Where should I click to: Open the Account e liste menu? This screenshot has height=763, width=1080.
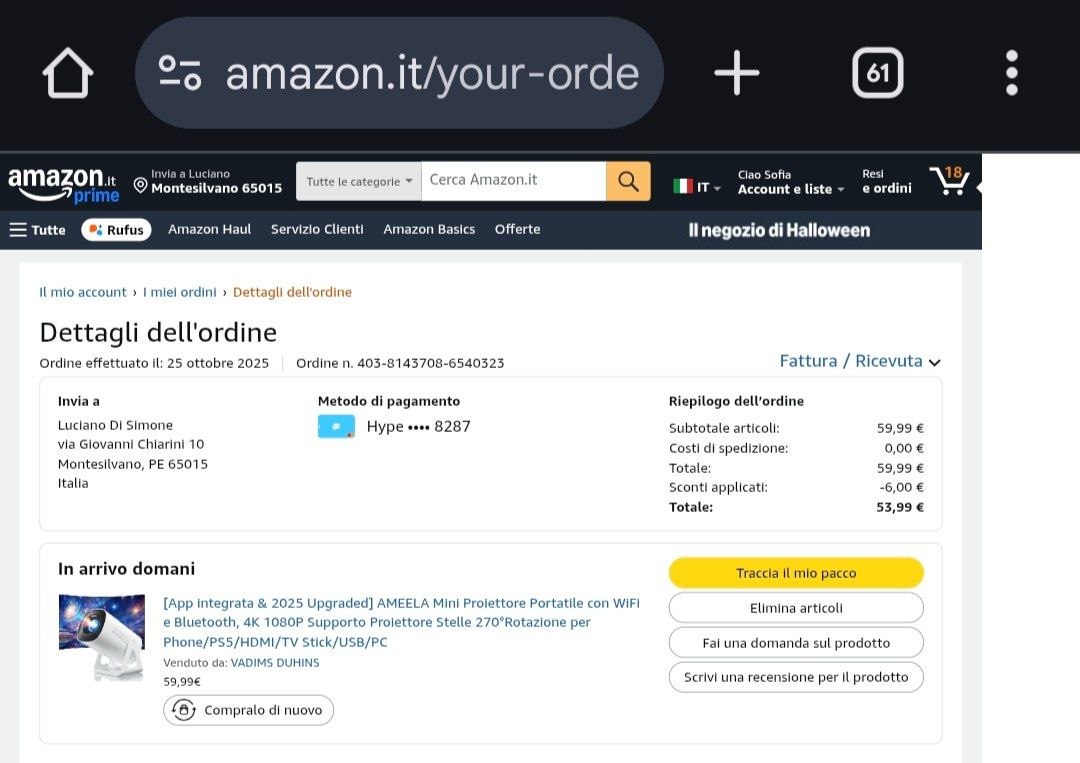[790, 182]
